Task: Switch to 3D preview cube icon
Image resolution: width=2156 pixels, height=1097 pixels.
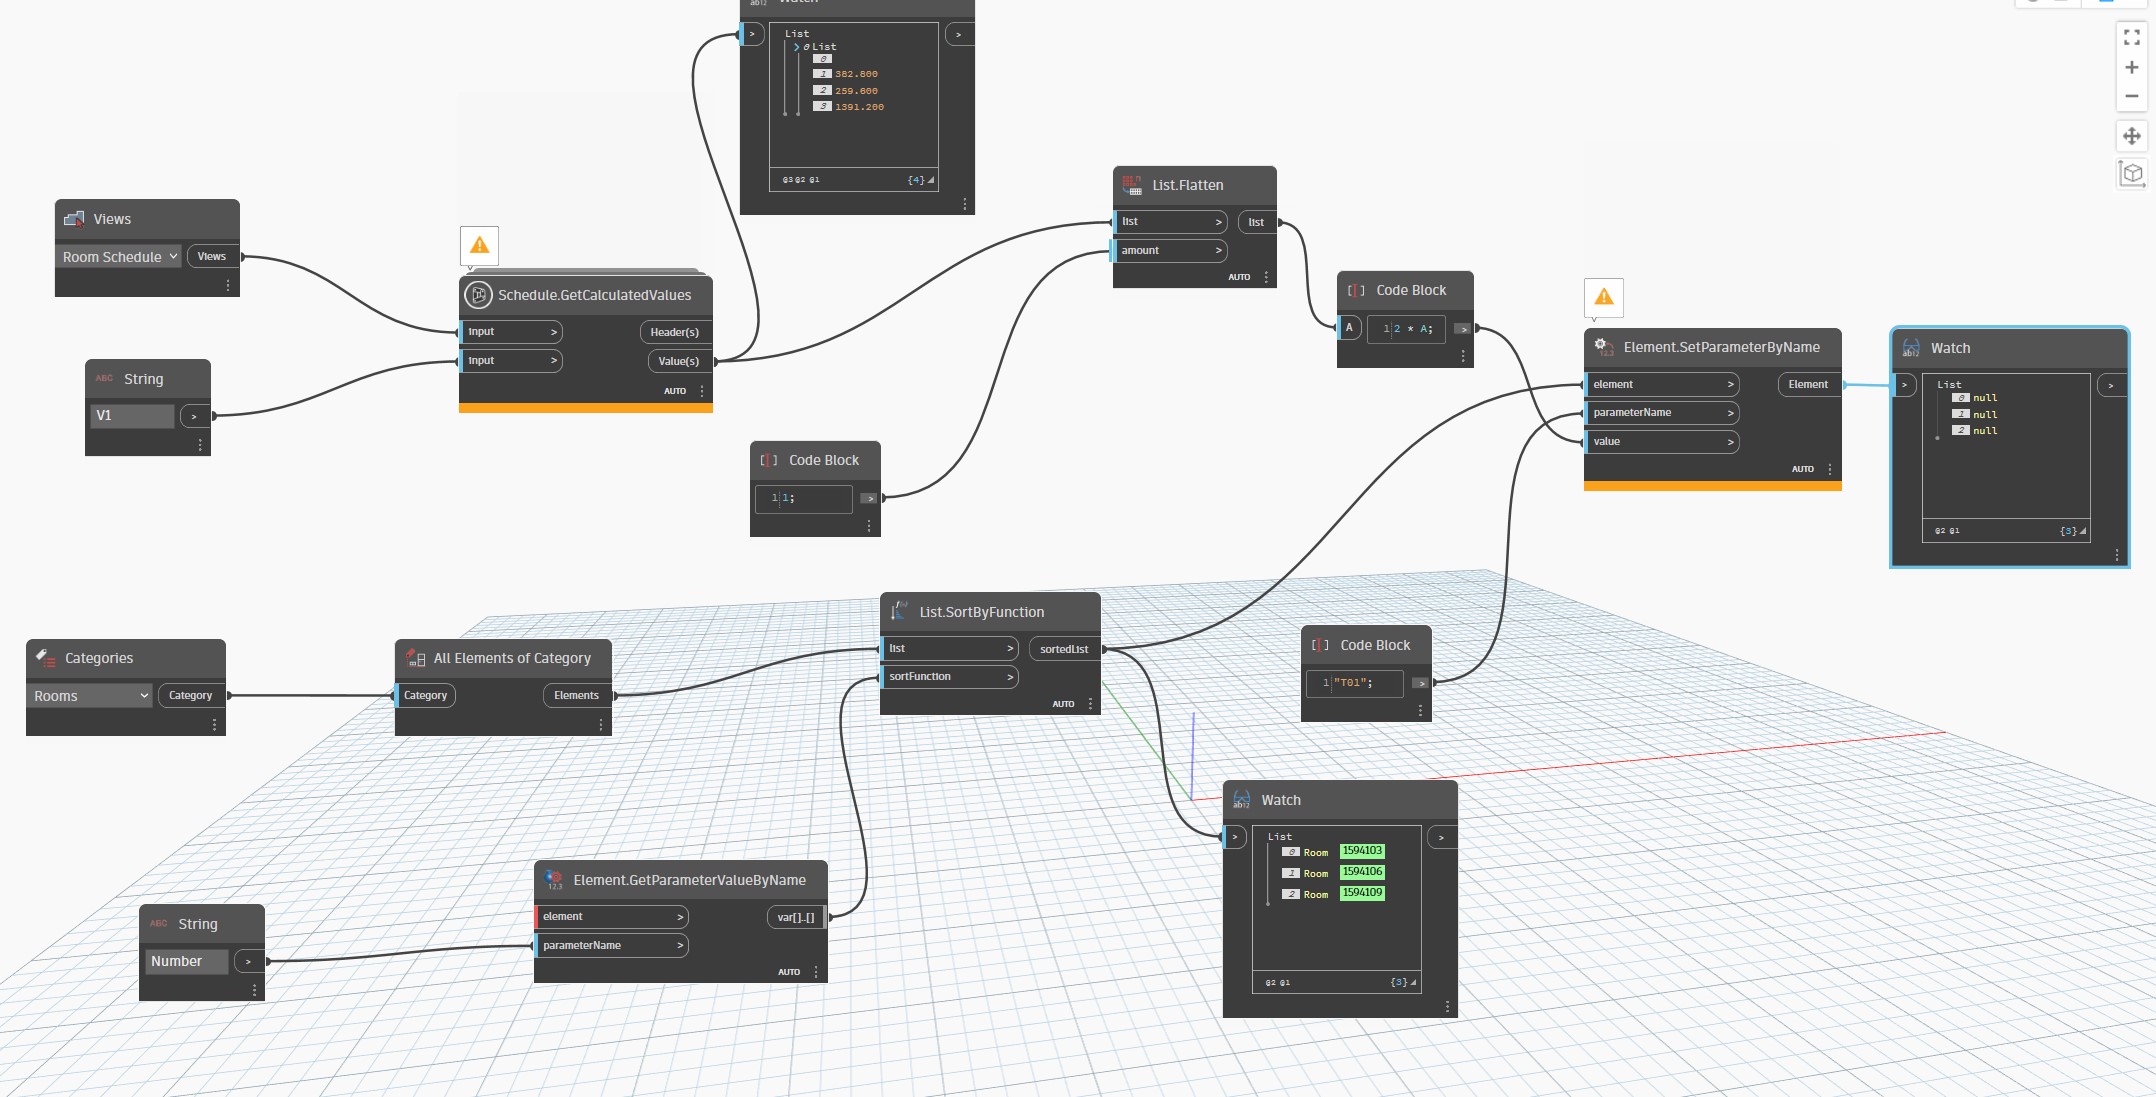Action: click(2131, 173)
